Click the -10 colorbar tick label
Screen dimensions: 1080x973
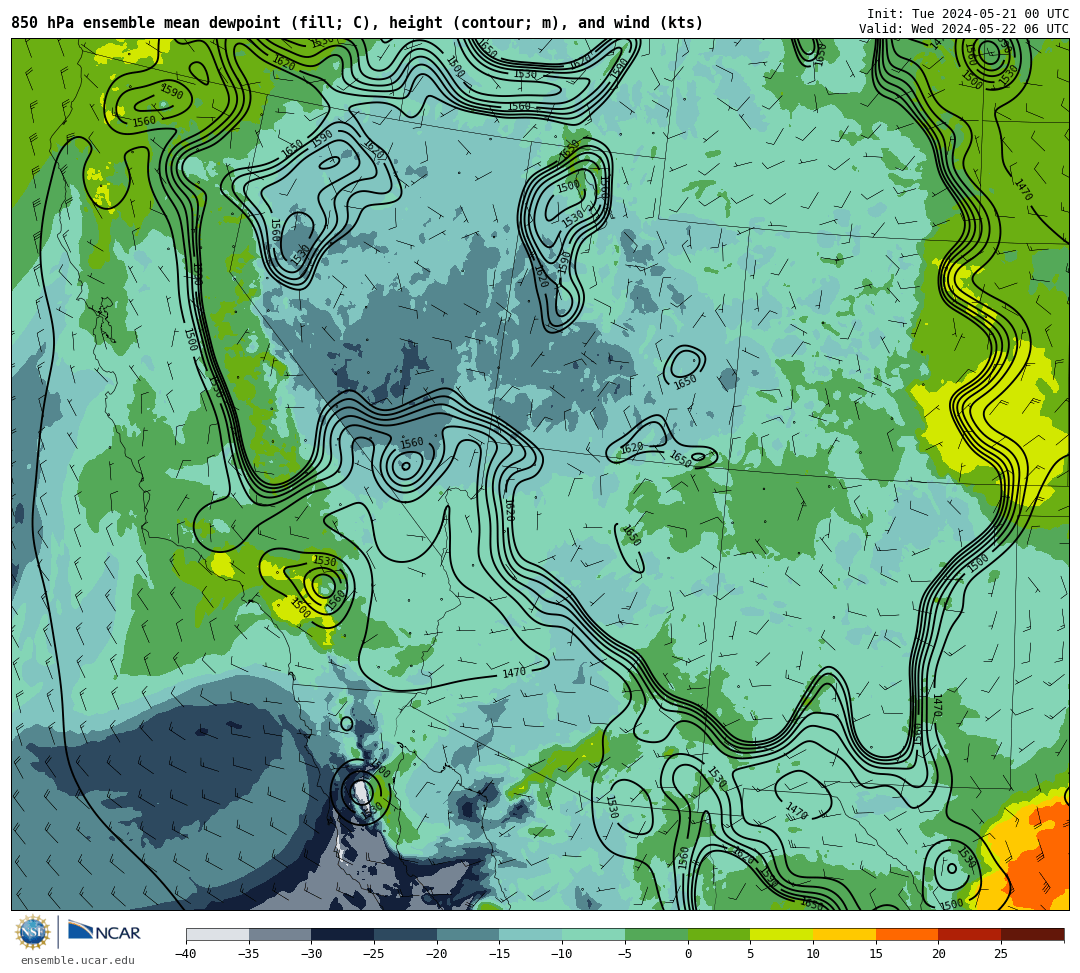click(562, 954)
